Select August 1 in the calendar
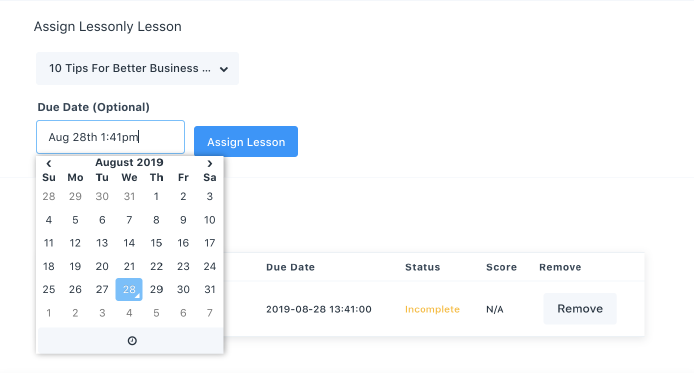 [156, 196]
